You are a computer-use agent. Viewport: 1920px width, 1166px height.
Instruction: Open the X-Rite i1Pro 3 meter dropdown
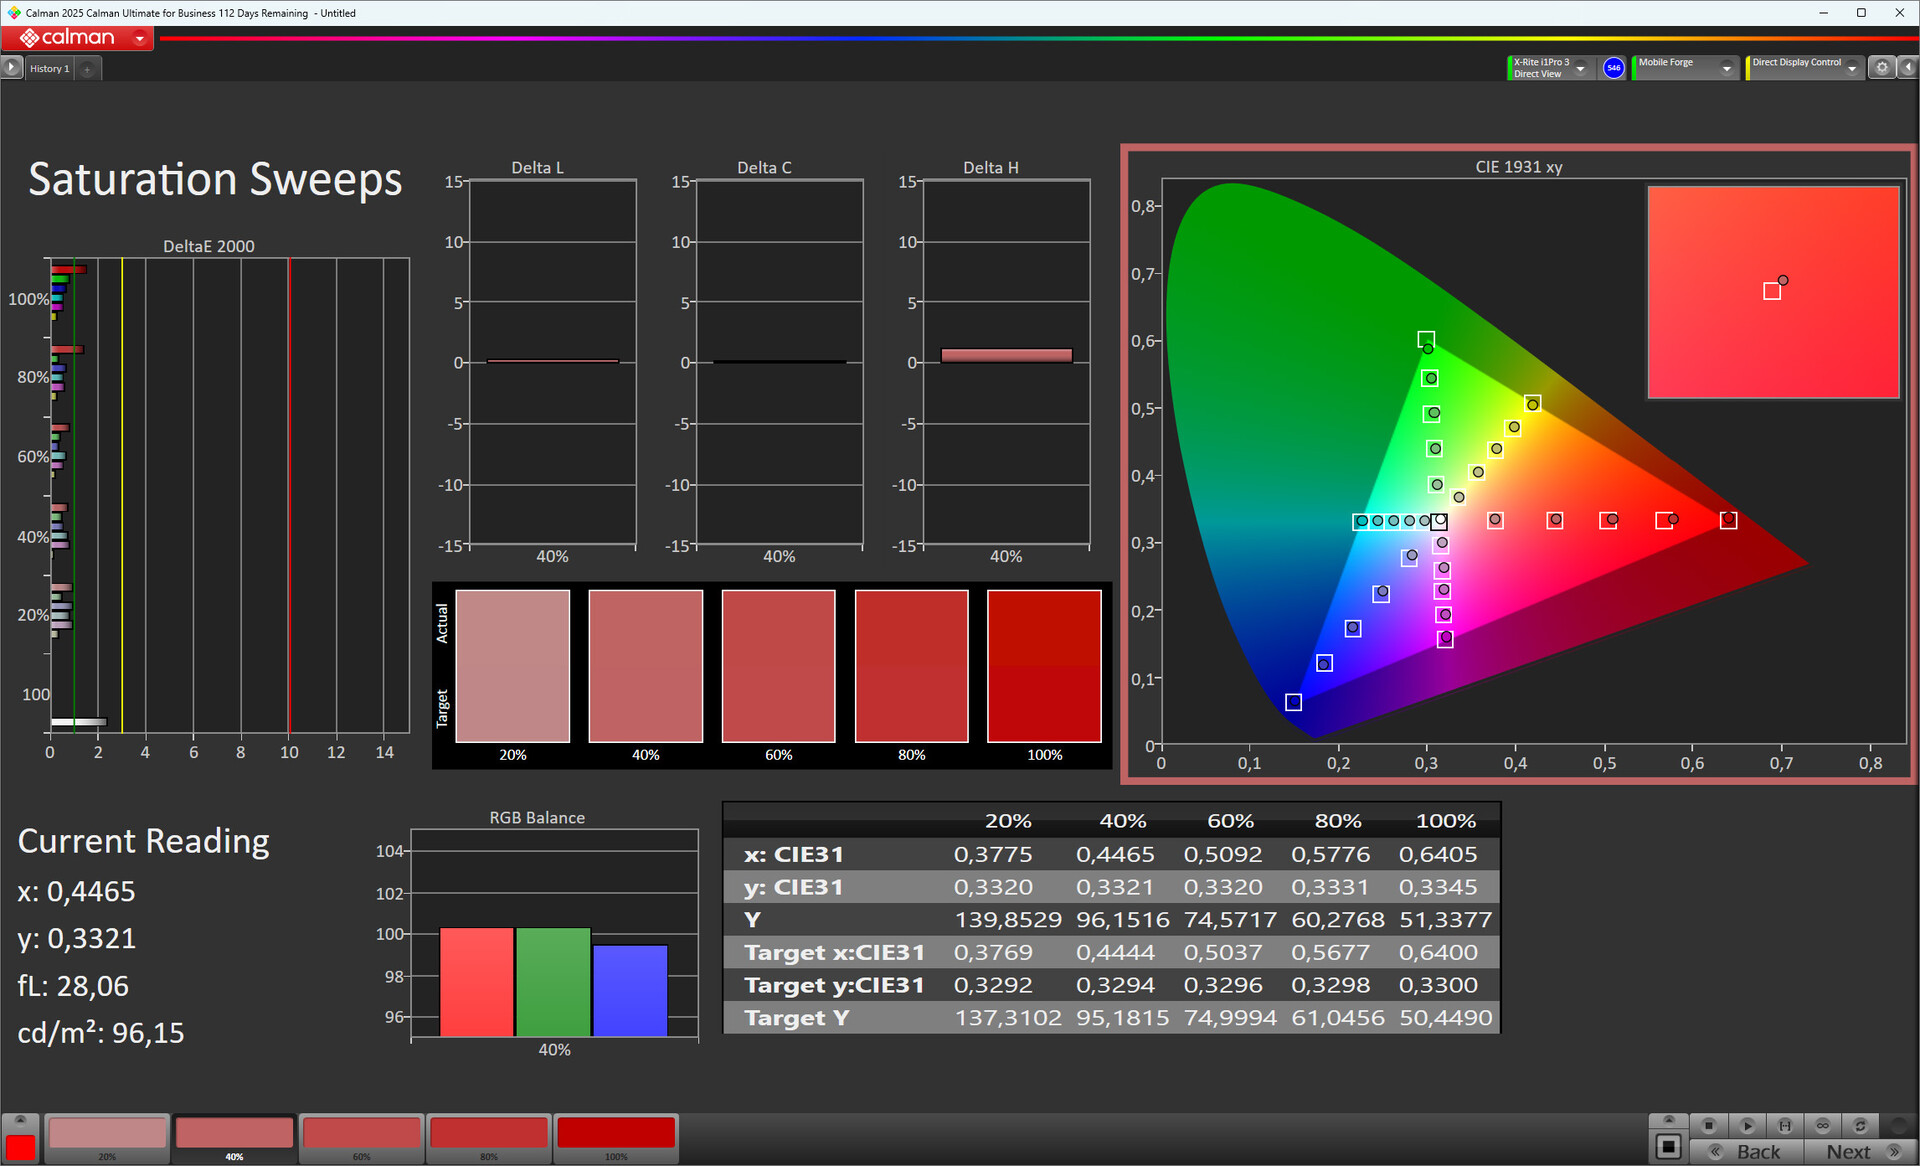[1580, 68]
